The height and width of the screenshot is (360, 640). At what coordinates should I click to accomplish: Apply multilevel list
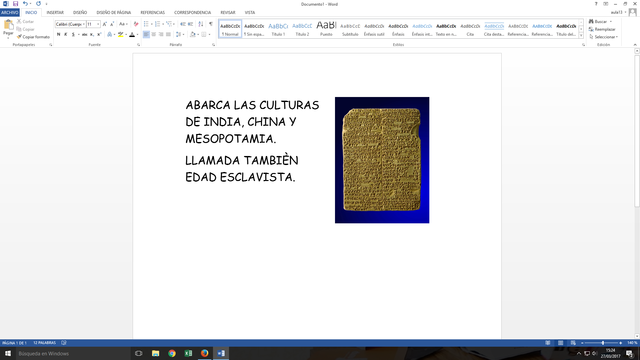click(169, 24)
